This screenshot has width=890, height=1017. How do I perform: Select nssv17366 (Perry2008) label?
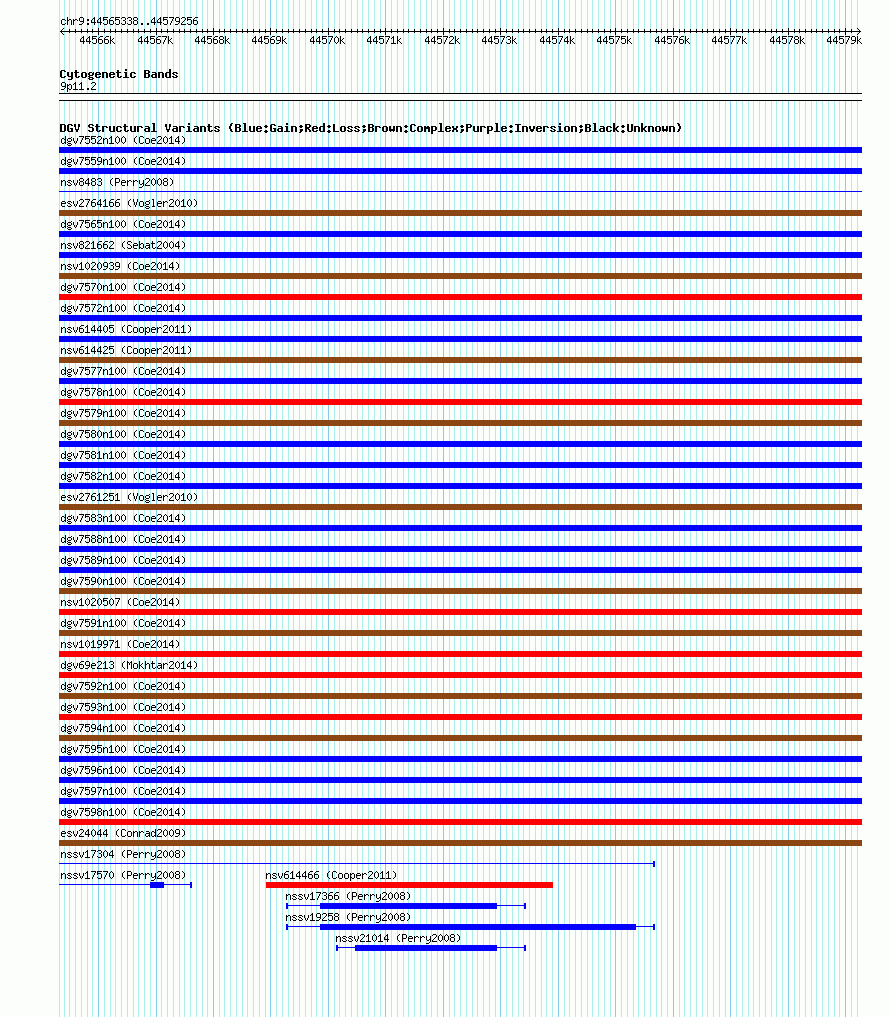(x=348, y=896)
